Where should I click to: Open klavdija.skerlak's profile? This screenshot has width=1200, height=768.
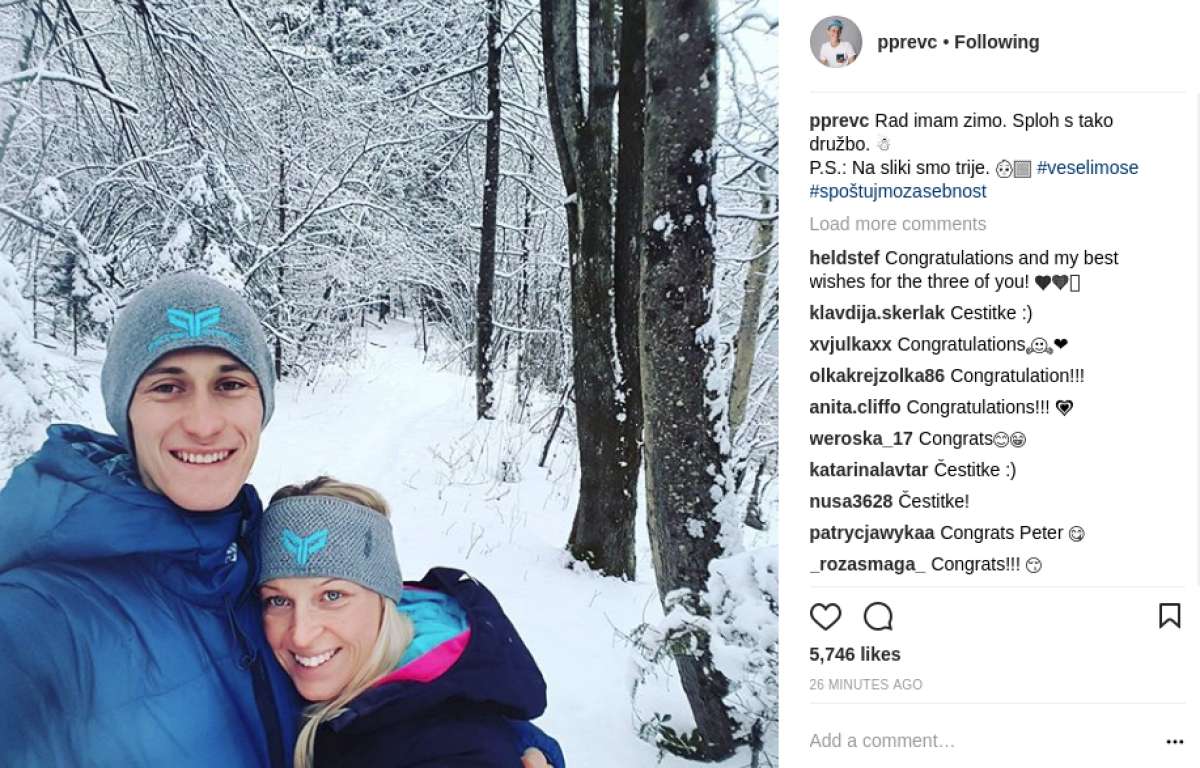point(876,313)
